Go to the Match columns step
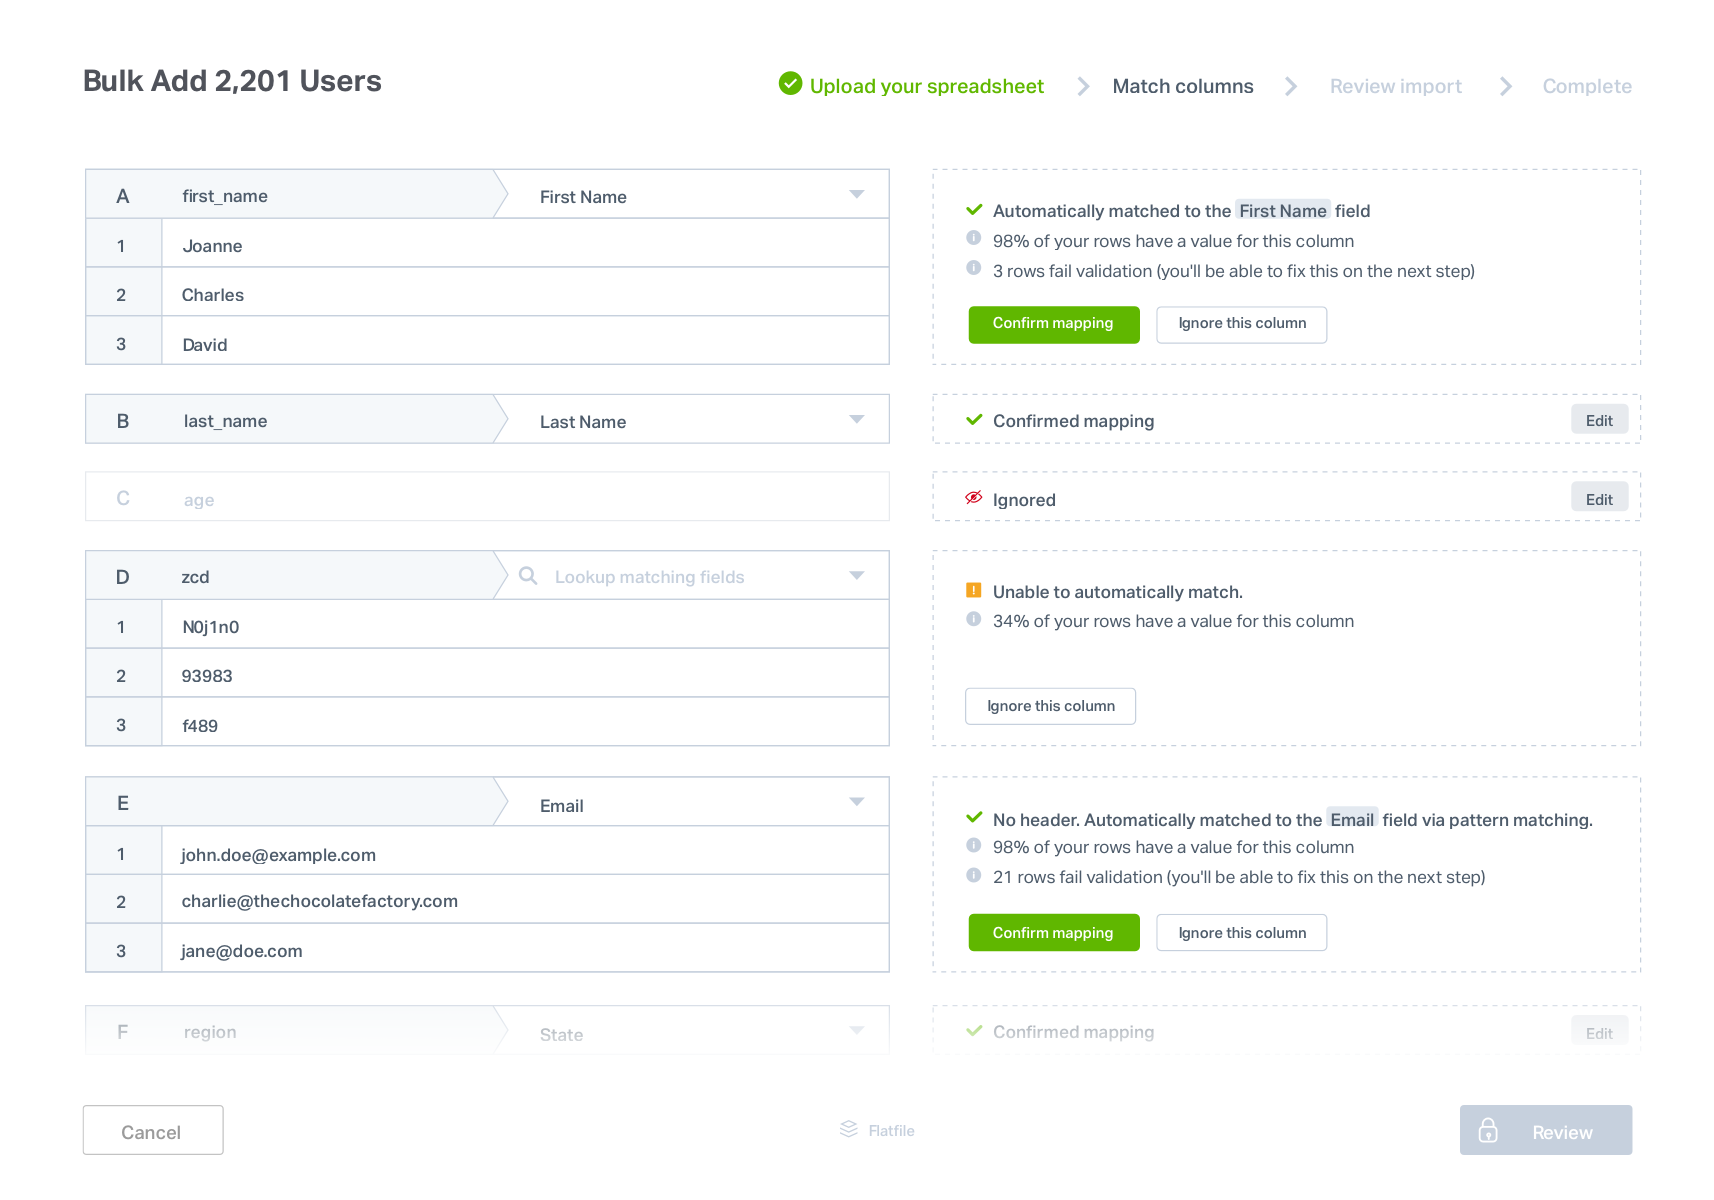The width and height of the screenshot is (1714, 1200). click(x=1182, y=86)
